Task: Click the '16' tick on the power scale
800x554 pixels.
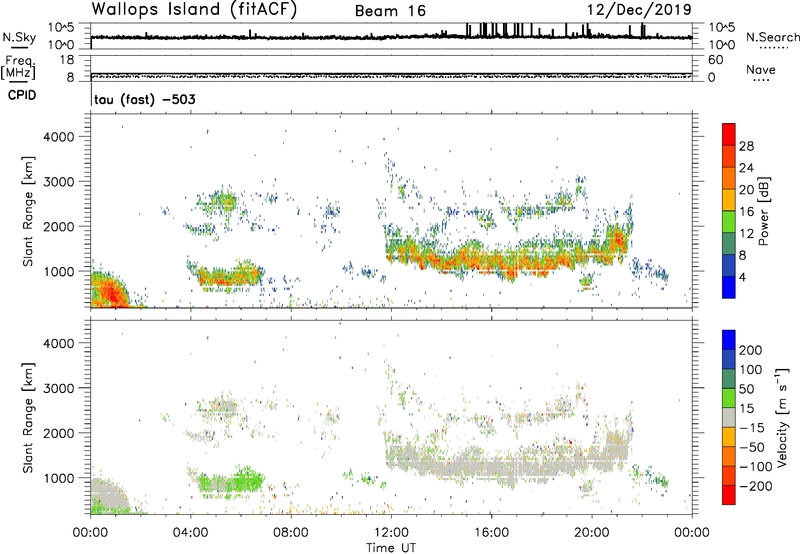Action: pos(746,212)
